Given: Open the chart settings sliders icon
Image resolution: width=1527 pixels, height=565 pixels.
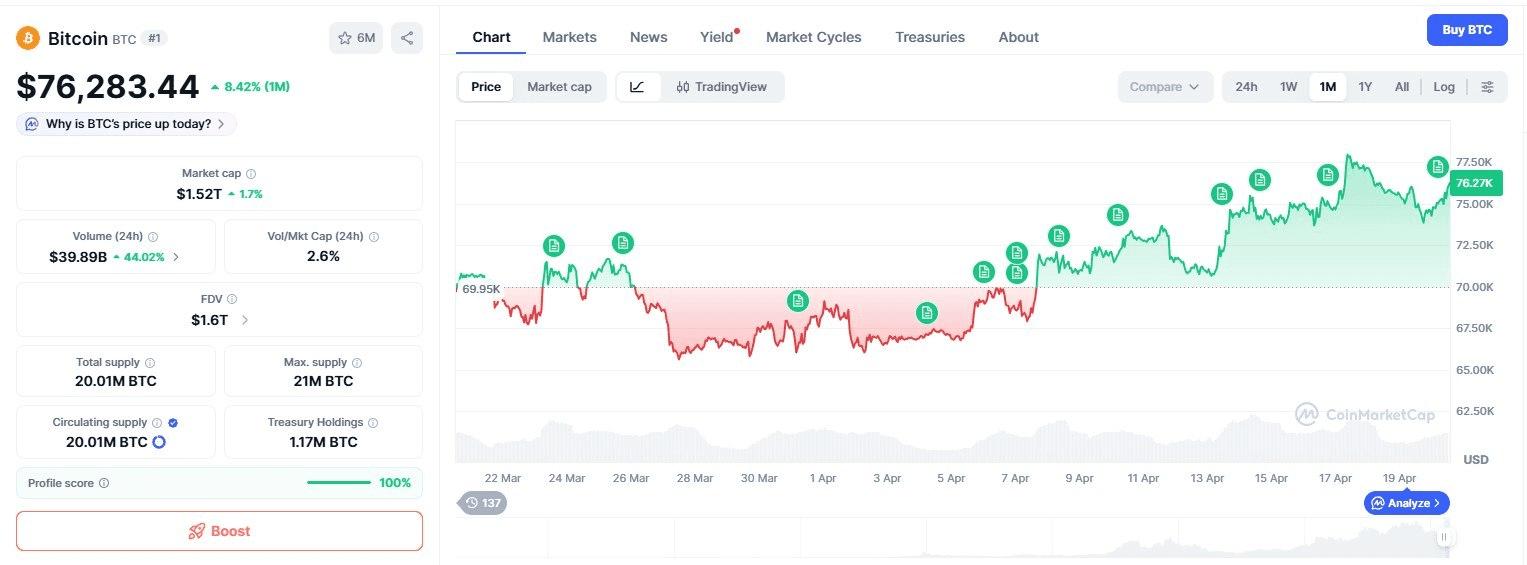Looking at the screenshot, I should [x=1487, y=87].
